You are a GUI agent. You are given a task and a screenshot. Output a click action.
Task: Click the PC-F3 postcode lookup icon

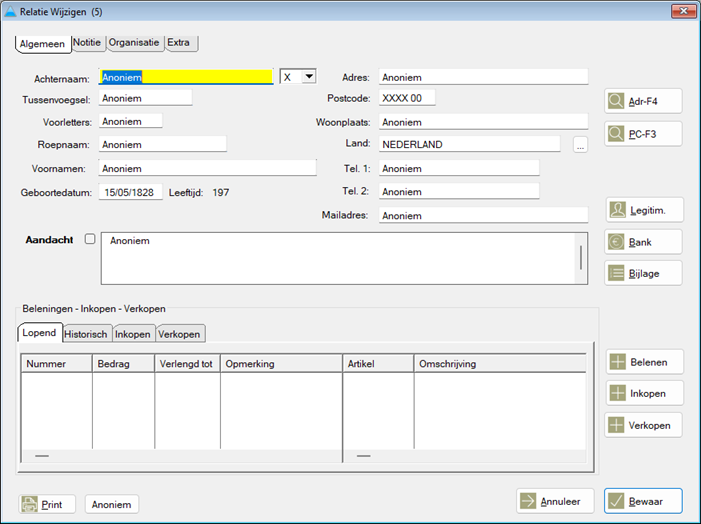coord(616,134)
